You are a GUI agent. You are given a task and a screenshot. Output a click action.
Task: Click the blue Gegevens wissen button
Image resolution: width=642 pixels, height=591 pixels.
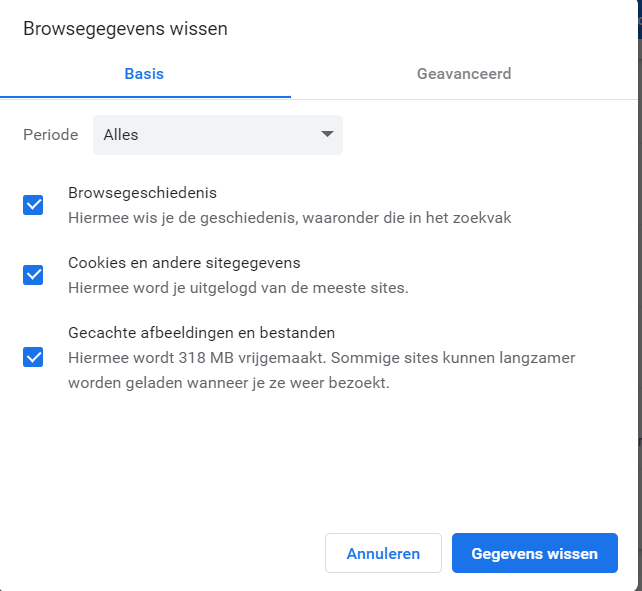click(534, 553)
